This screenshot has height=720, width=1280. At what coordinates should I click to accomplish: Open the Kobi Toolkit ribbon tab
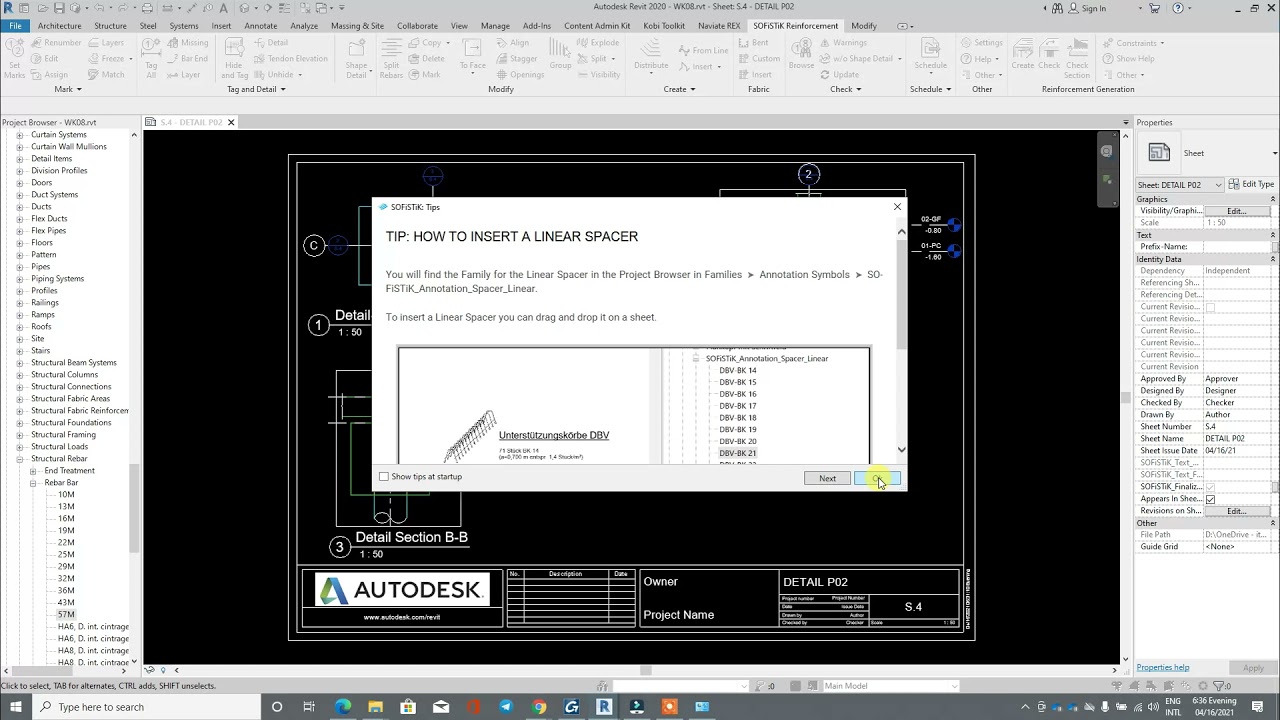coord(665,26)
